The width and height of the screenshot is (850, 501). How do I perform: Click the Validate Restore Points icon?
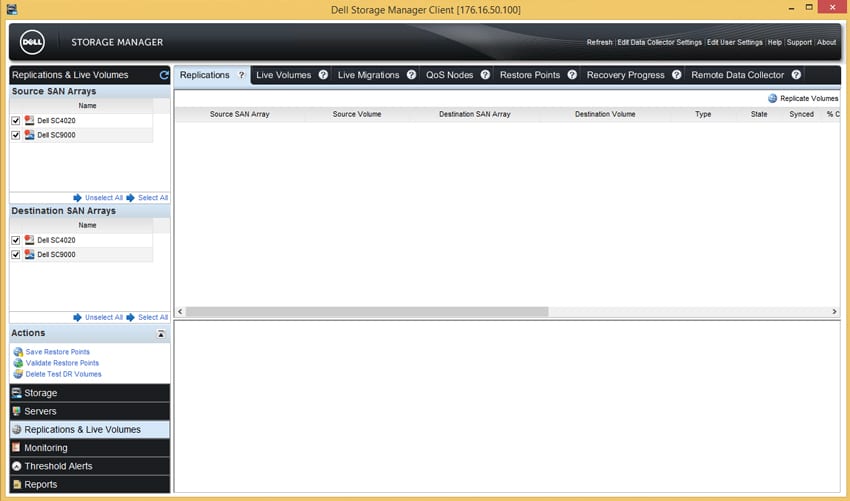[x=18, y=363]
